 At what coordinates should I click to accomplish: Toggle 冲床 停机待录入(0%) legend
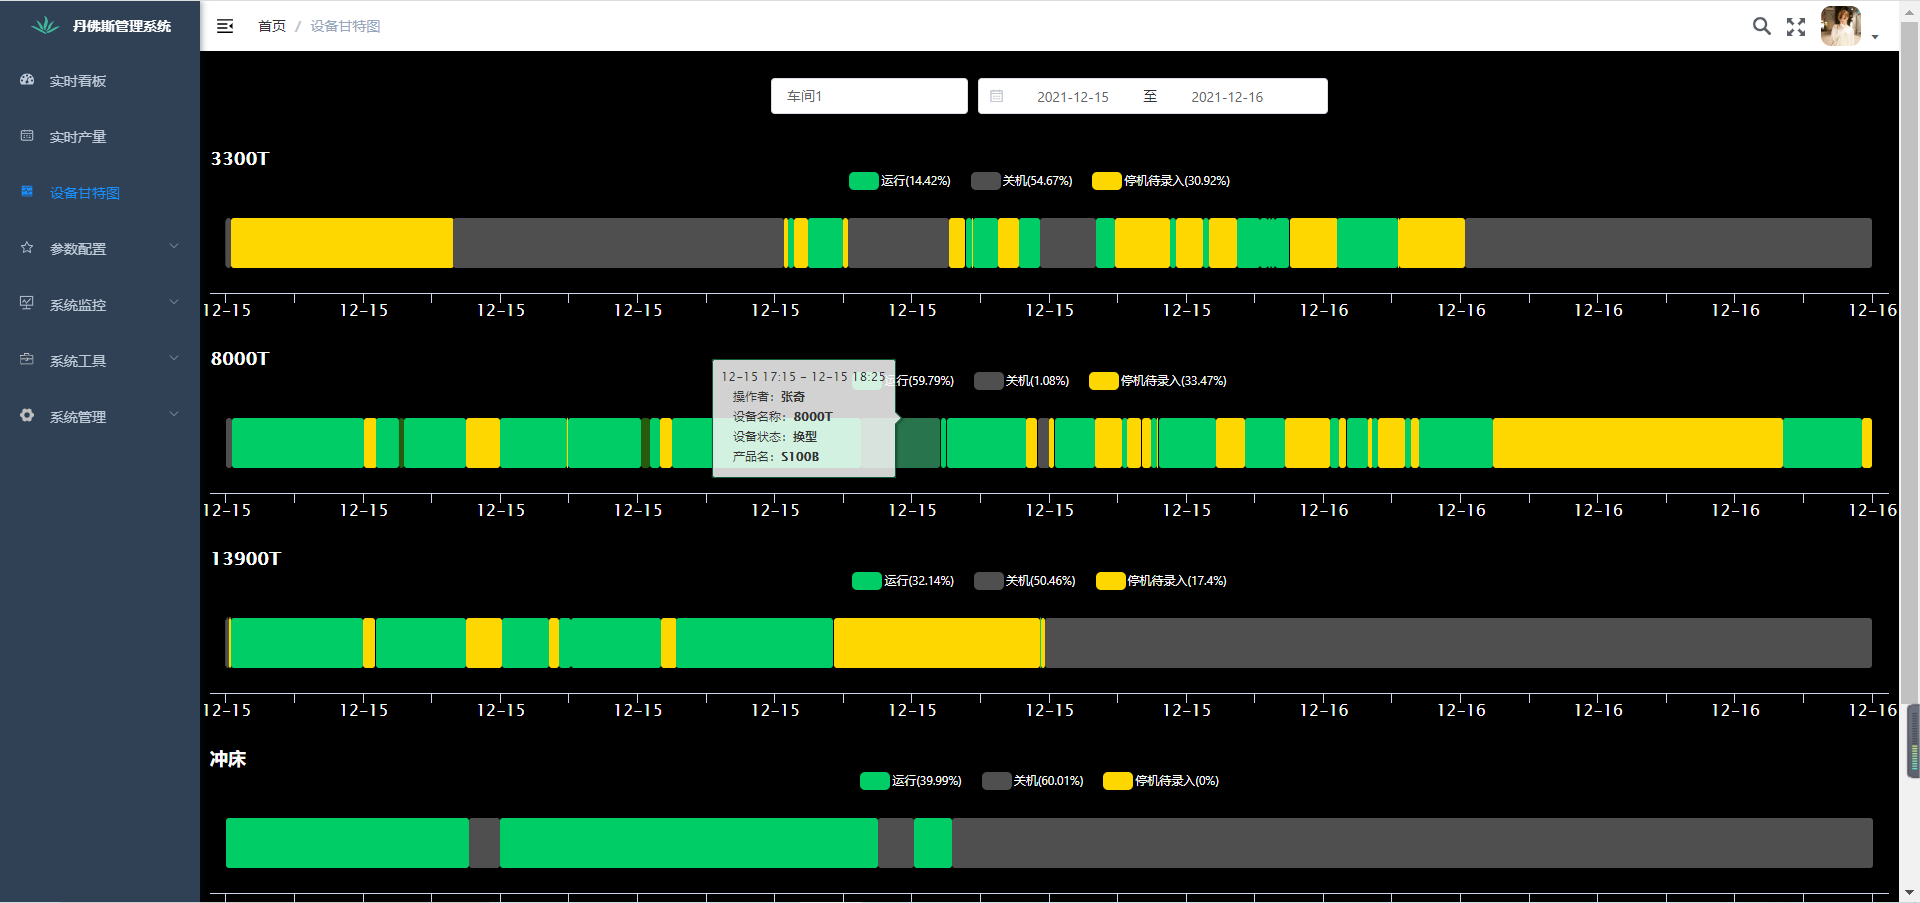[1161, 781]
